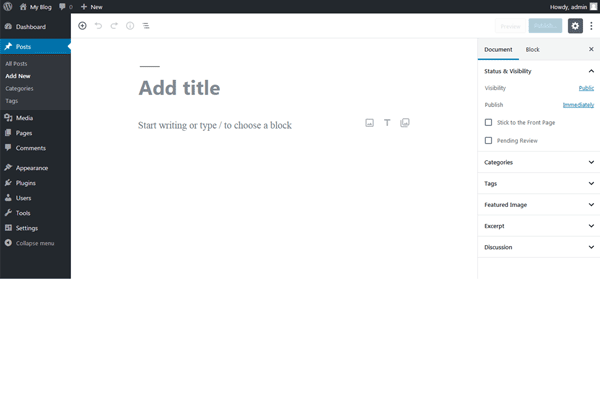This screenshot has height=400, width=600.
Task: Open Plugins in the admin sidebar
Action: [x=26, y=183]
